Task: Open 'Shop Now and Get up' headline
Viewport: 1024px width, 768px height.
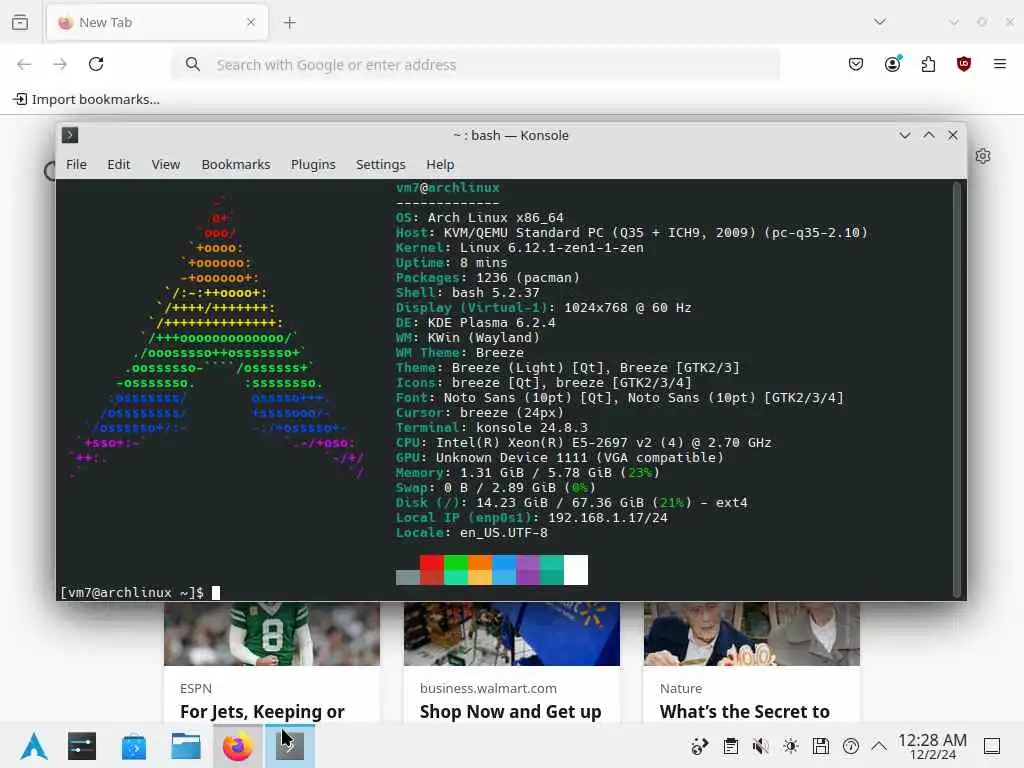Action: click(x=511, y=712)
